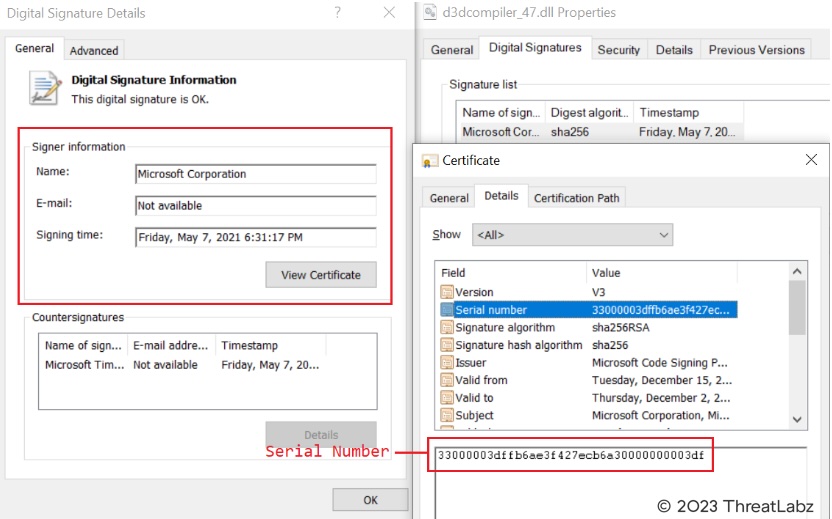This screenshot has height=519, width=832.
Task: Switch to the Security tab
Action: [x=618, y=50]
